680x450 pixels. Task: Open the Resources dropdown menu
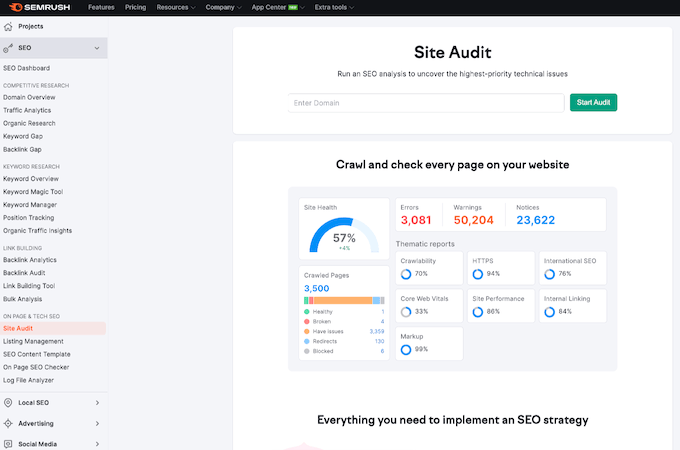coord(176,7)
